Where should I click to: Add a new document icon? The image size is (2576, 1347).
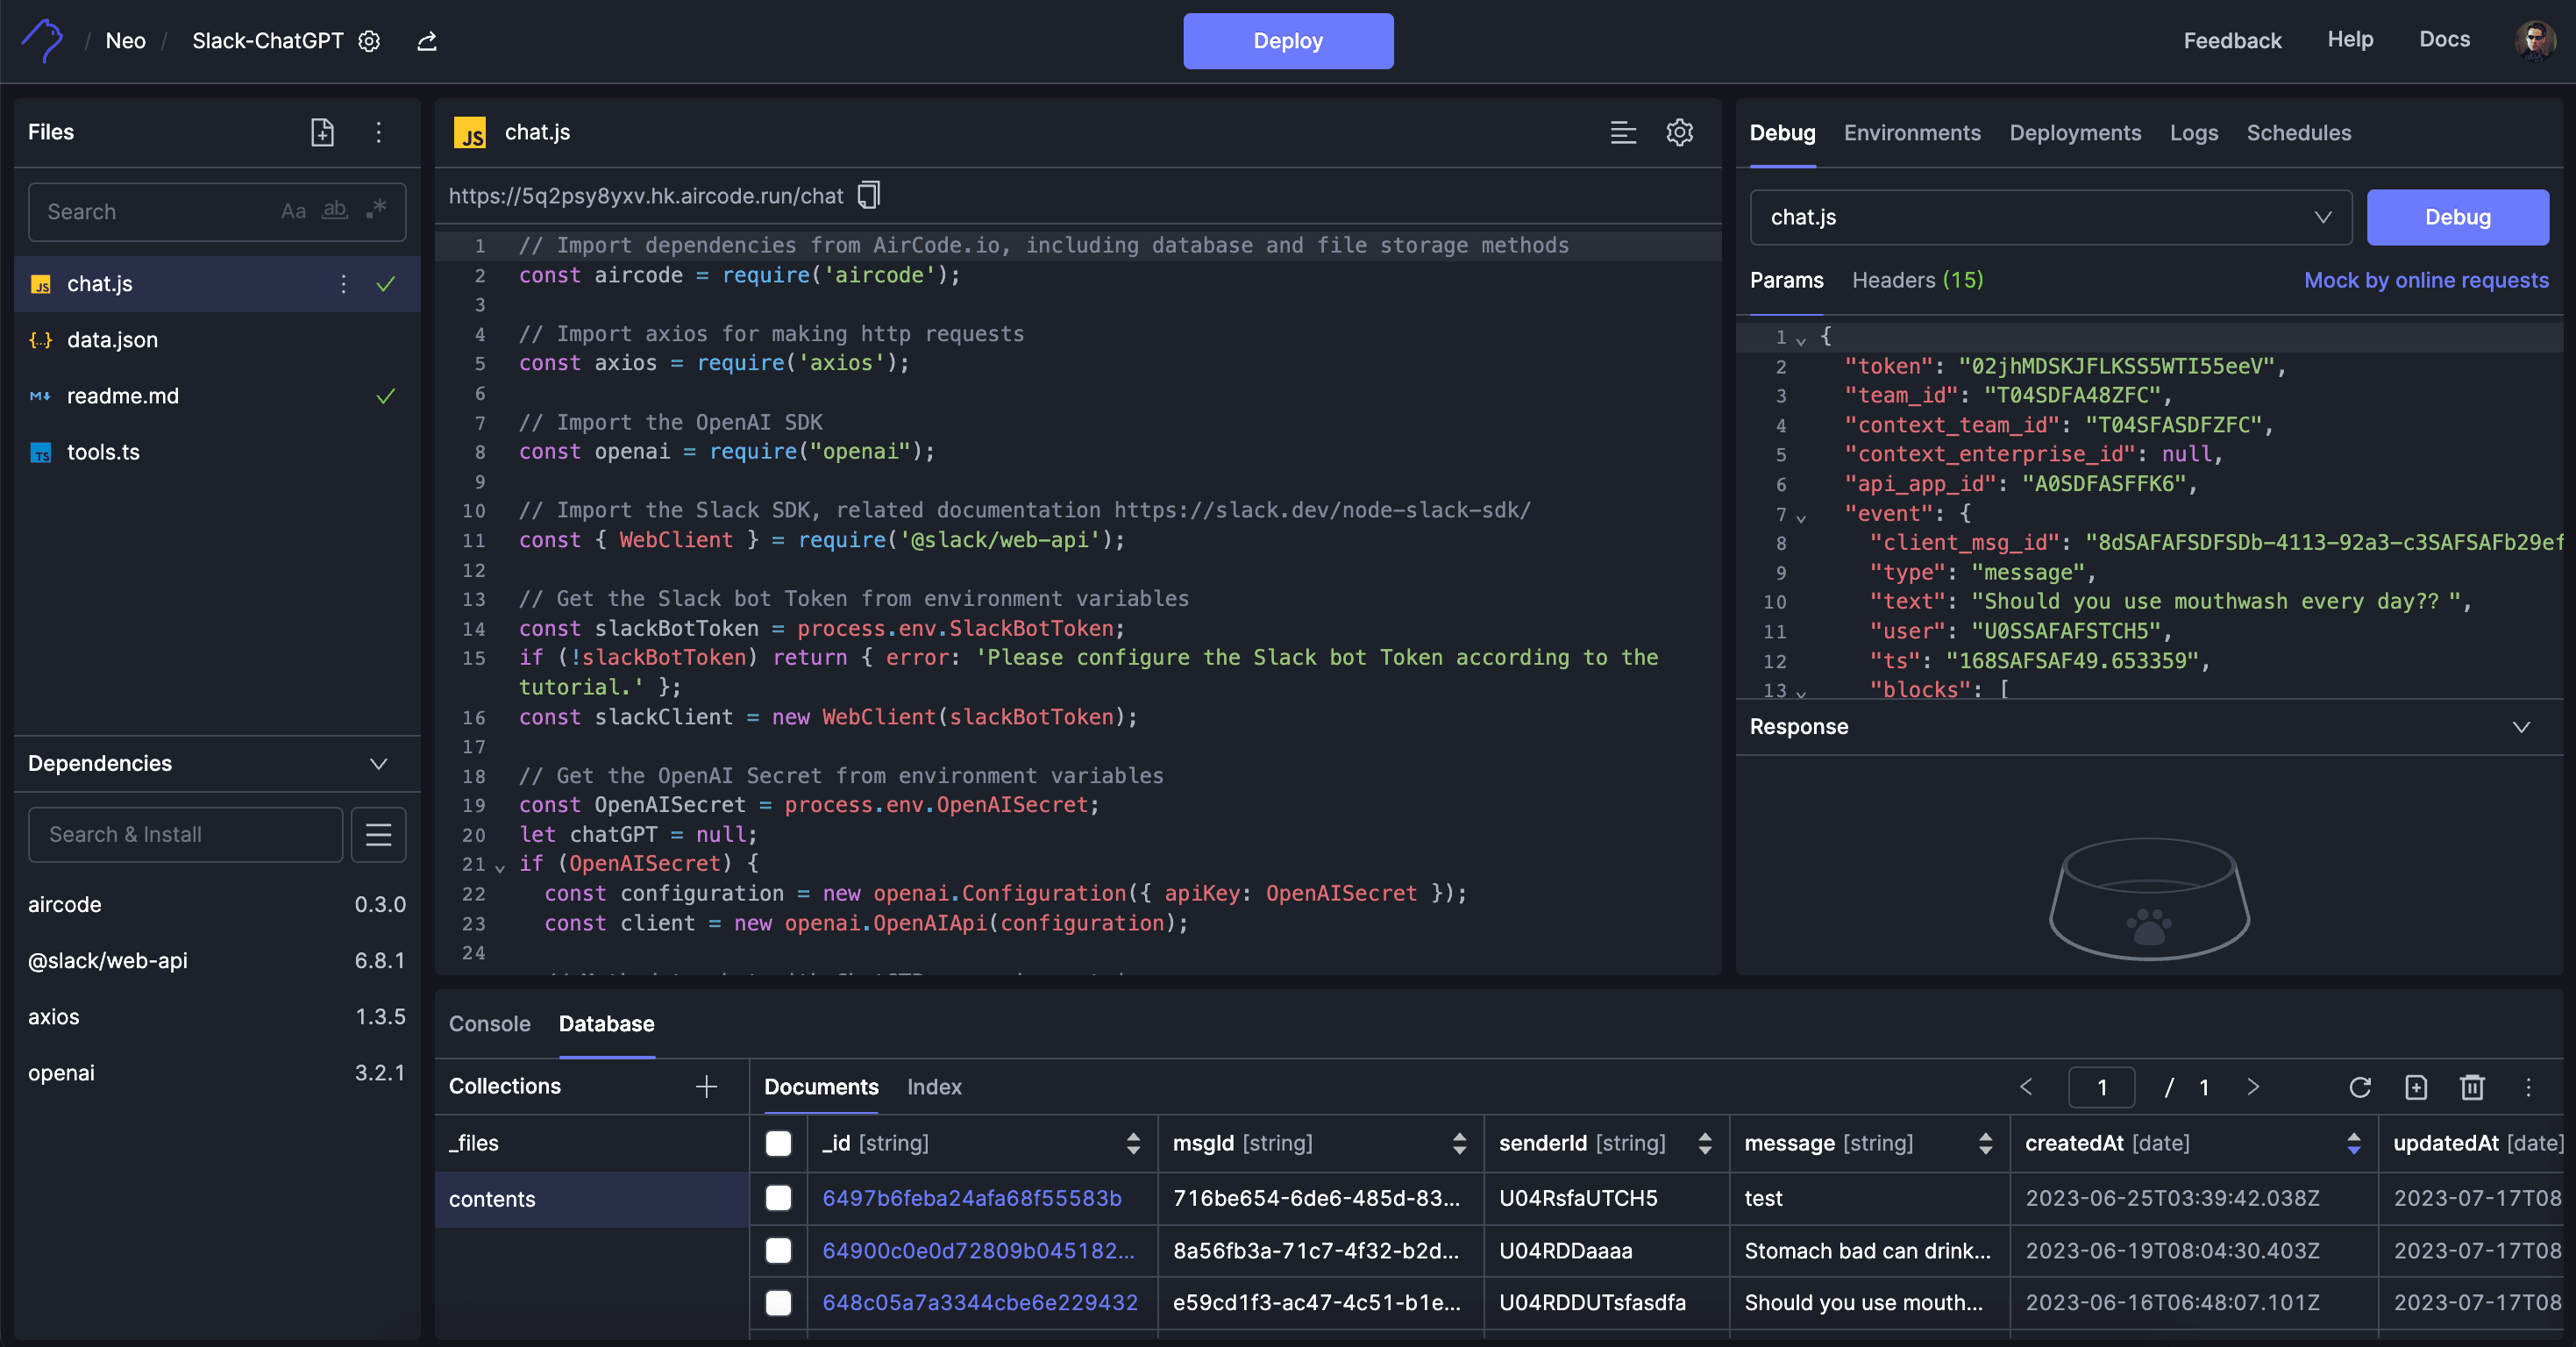[x=2416, y=1087]
